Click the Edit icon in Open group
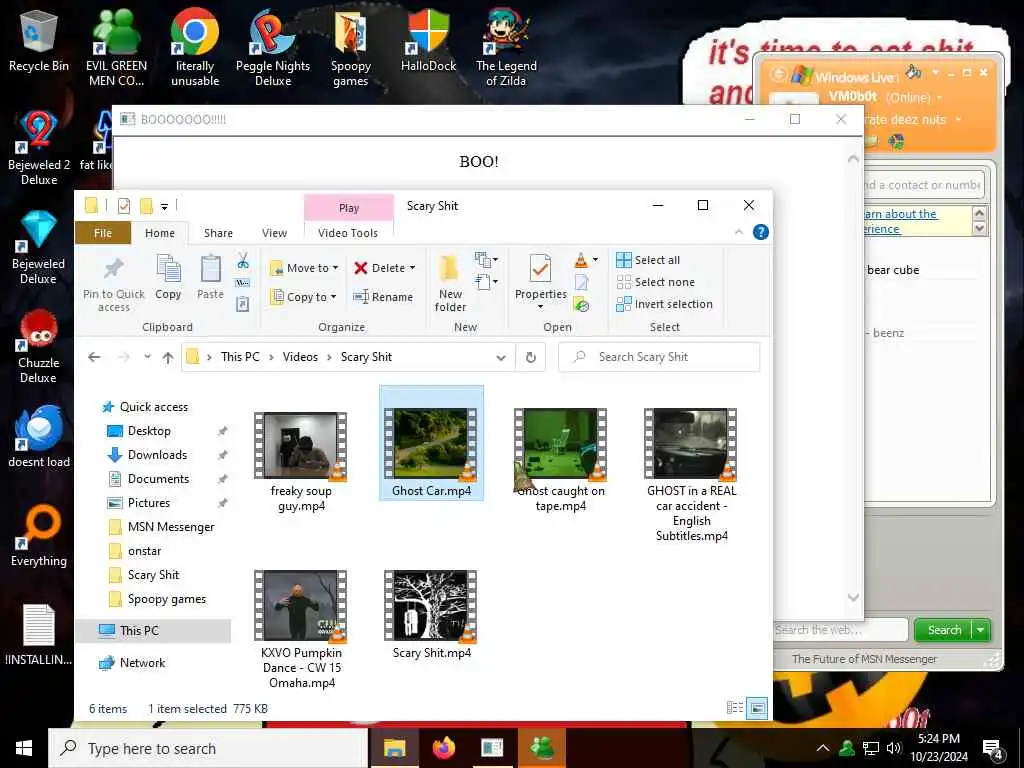This screenshot has height=768, width=1024. pos(581,282)
